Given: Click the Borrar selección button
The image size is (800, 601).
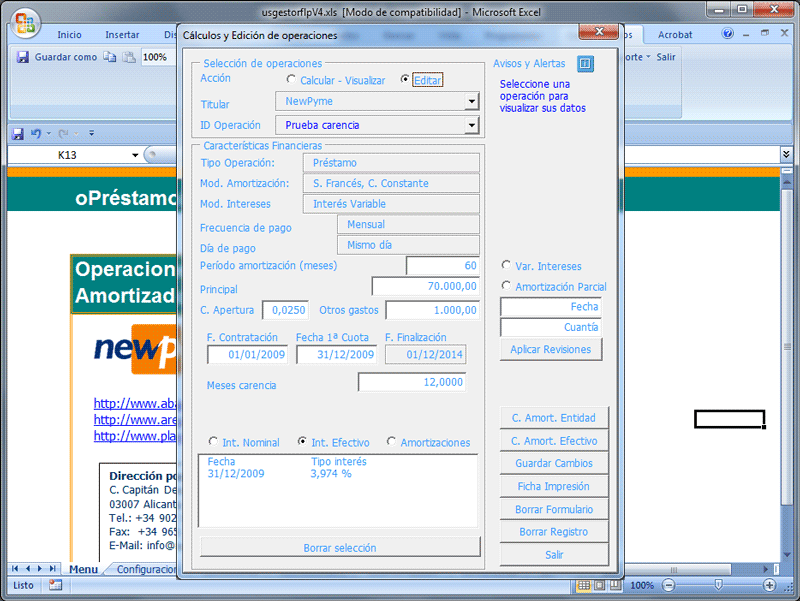Looking at the screenshot, I should [x=340, y=547].
